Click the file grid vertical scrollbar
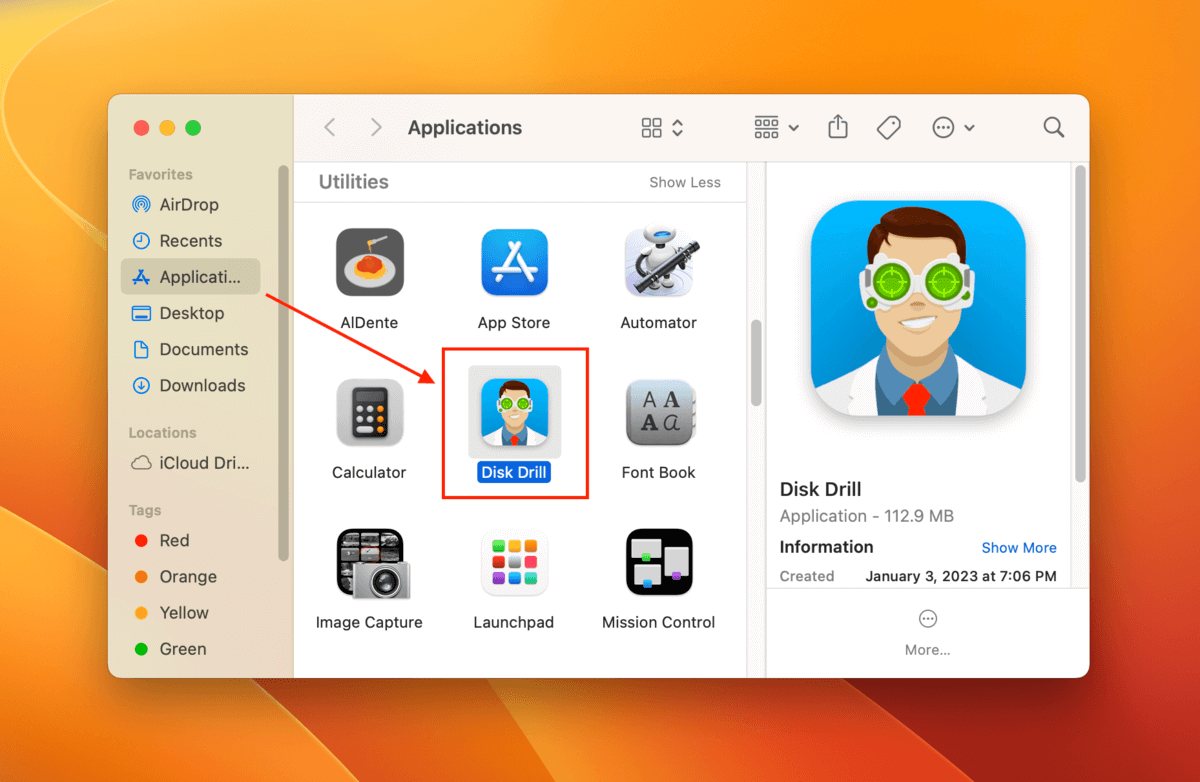The height and width of the screenshot is (782, 1200). pos(756,363)
